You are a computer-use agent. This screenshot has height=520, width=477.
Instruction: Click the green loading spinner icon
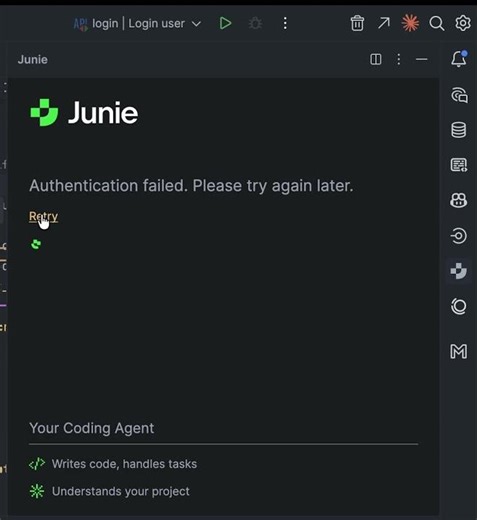(x=36, y=244)
